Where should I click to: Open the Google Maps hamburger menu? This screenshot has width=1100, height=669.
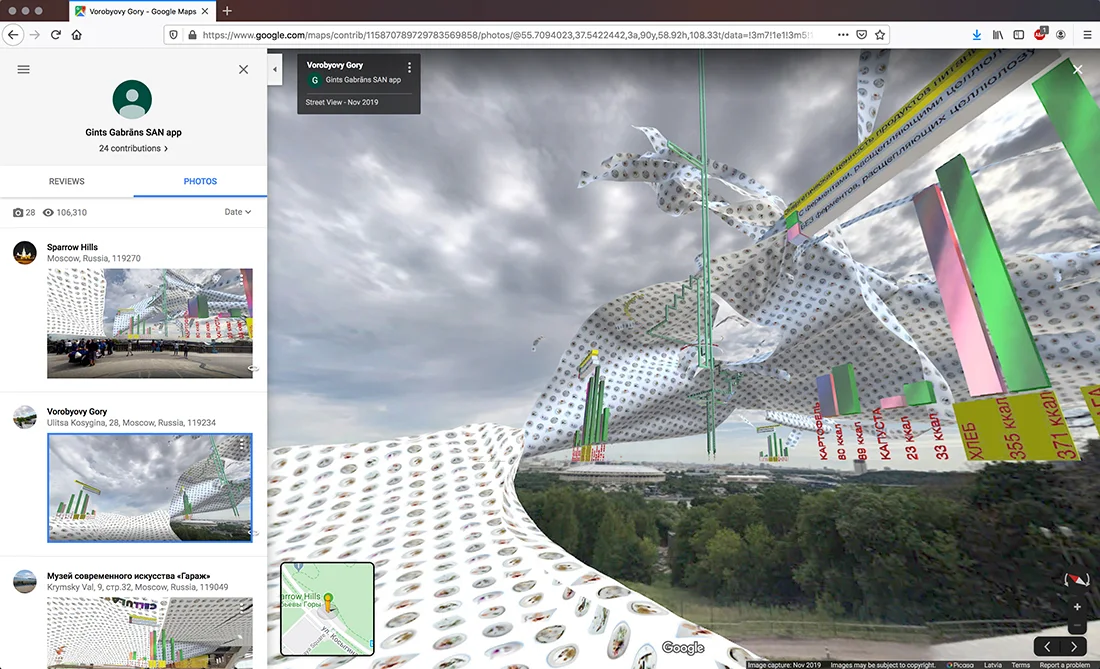click(x=23, y=69)
